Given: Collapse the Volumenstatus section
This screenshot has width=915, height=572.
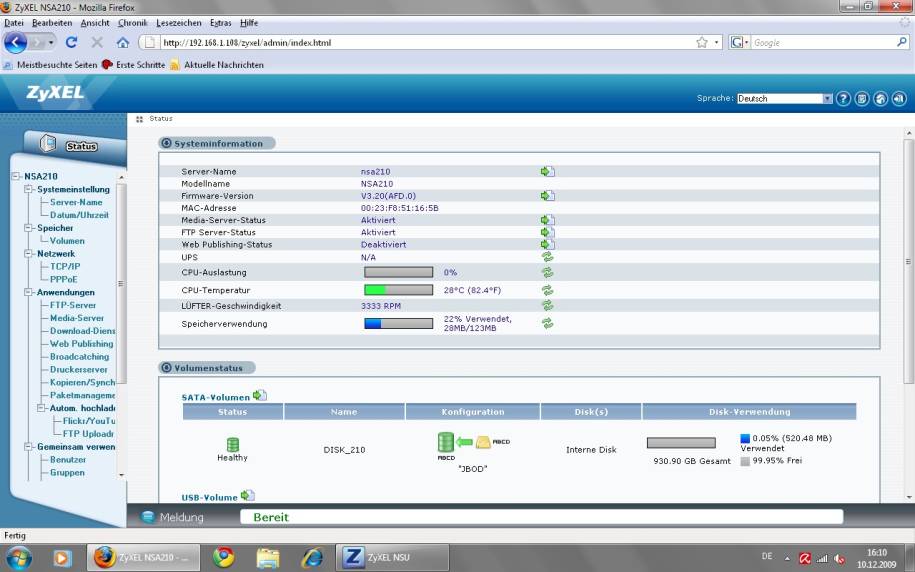Looking at the screenshot, I should (166, 367).
